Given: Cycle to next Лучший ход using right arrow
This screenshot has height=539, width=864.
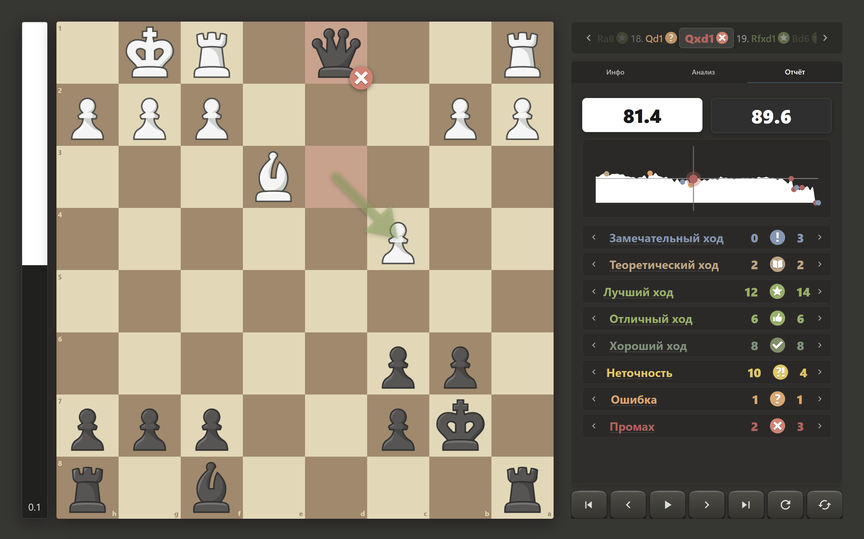Looking at the screenshot, I should tap(819, 292).
